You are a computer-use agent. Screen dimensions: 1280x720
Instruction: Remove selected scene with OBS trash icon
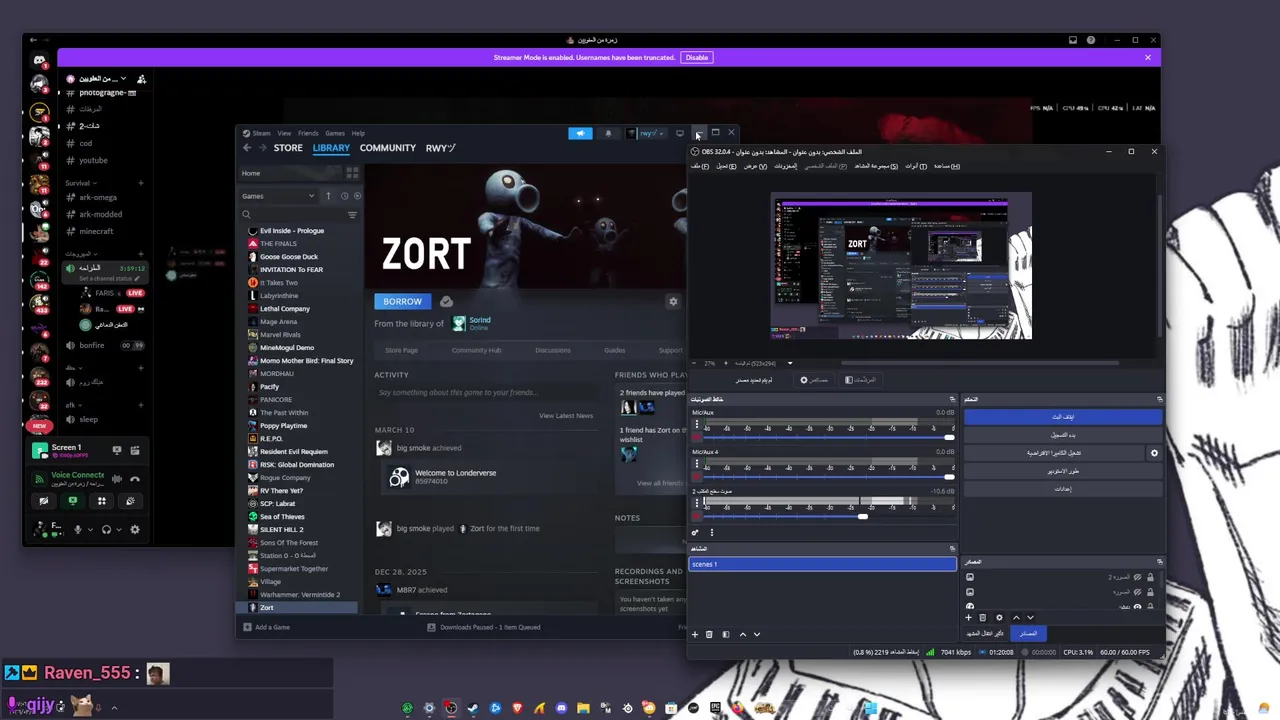point(709,634)
